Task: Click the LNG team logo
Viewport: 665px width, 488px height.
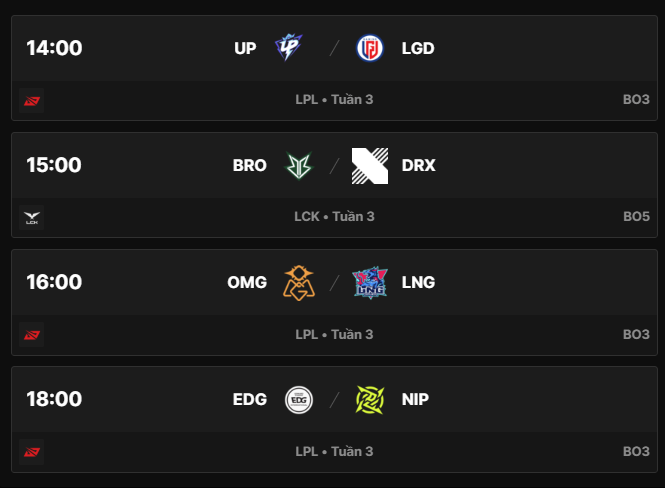Action: point(370,282)
